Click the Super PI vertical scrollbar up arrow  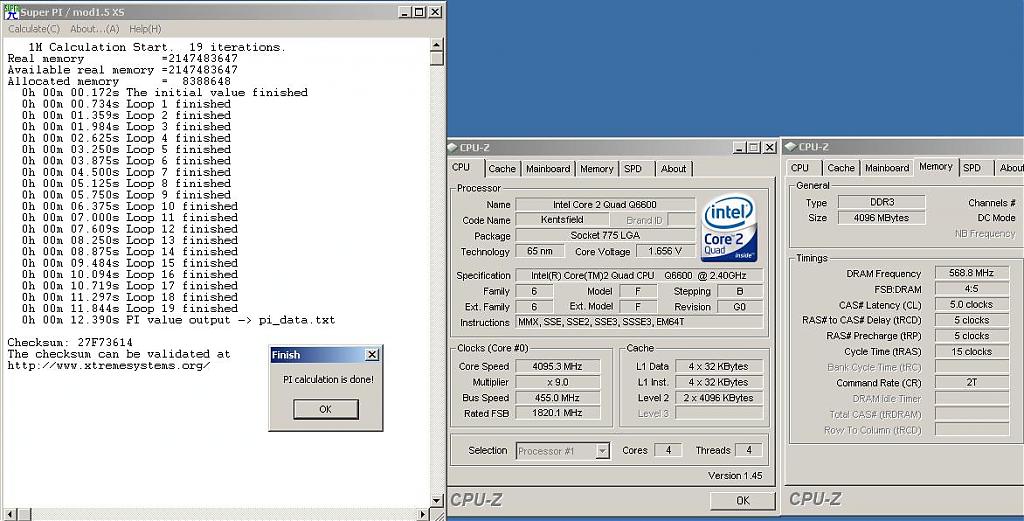(x=437, y=45)
